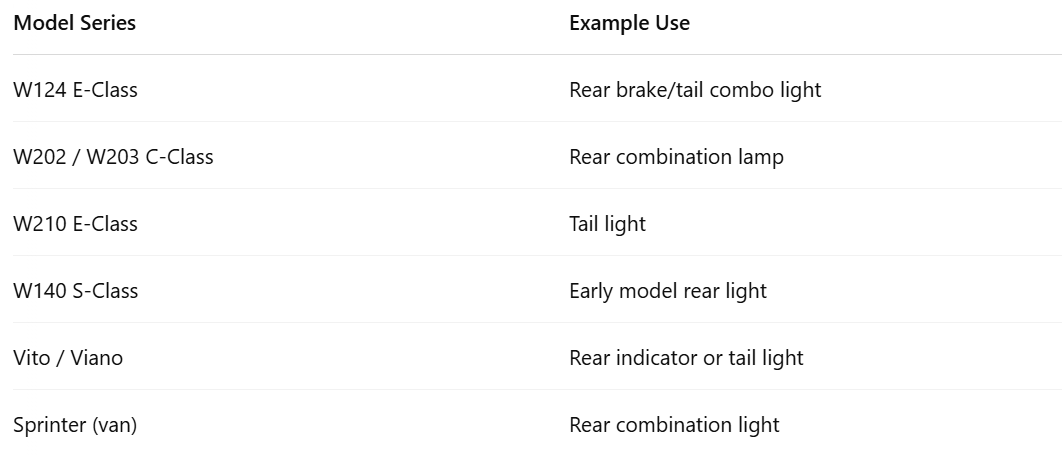The height and width of the screenshot is (457, 1062).
Task: Click the (van) text after Sprinter
Action: coord(114,425)
